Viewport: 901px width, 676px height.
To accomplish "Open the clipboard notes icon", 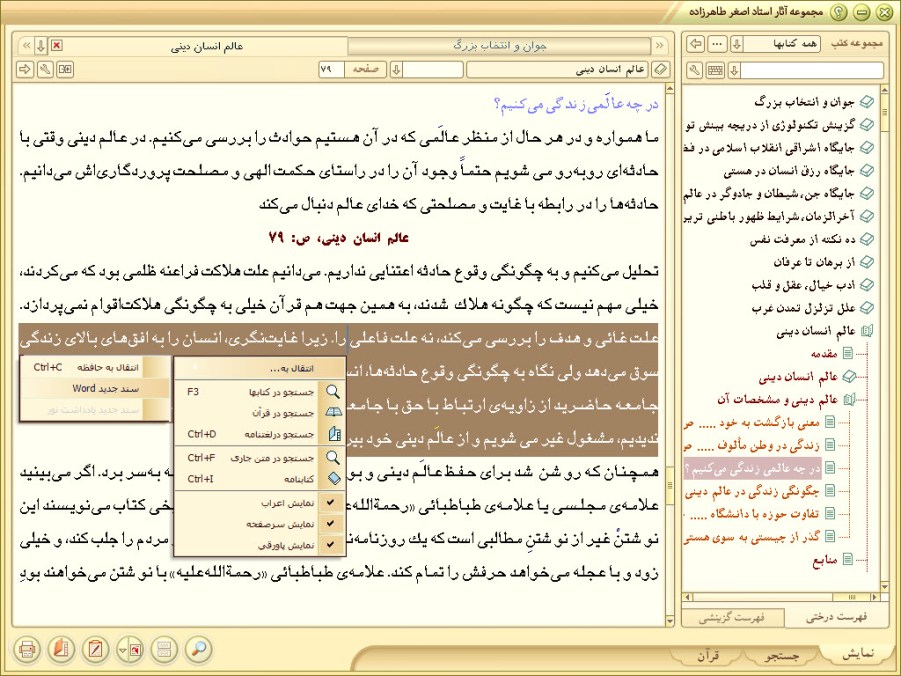I will pyautogui.click(x=95, y=650).
